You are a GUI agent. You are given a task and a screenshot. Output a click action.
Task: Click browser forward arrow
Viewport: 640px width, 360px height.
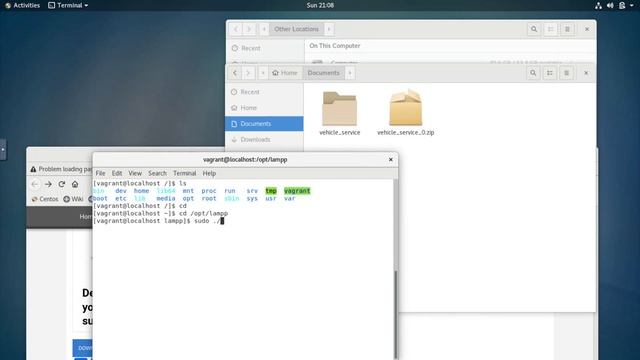pyautogui.click(x=48, y=184)
